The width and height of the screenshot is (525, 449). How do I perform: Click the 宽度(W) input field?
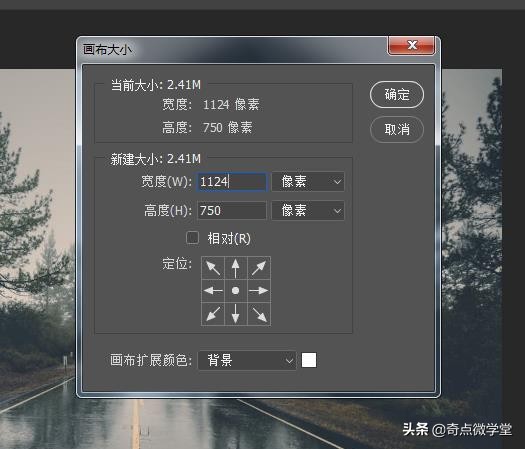[232, 182]
